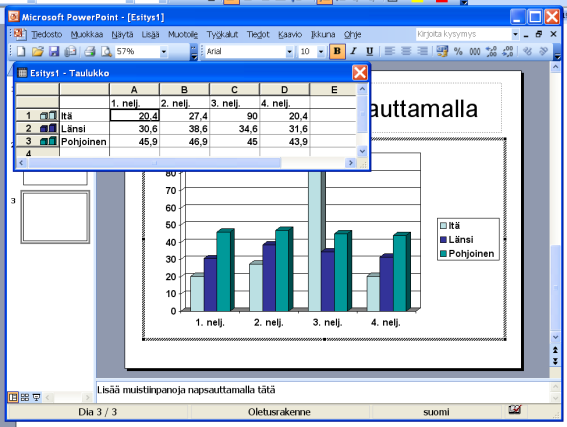The height and width of the screenshot is (427, 567).
Task: Open the Ohje menu
Action: click(x=353, y=34)
